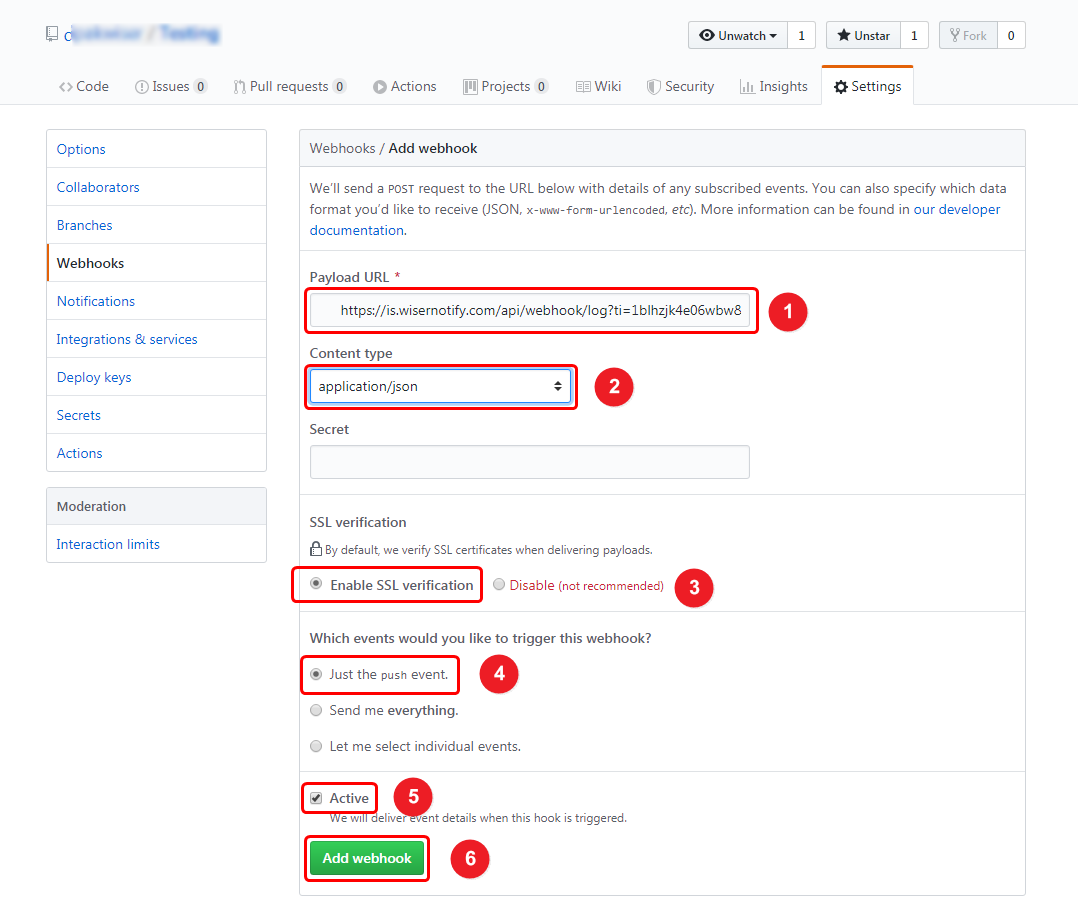Screen dimensions: 1078x915
Task: Open Integrations & services in sidebar
Action: [157, 339]
